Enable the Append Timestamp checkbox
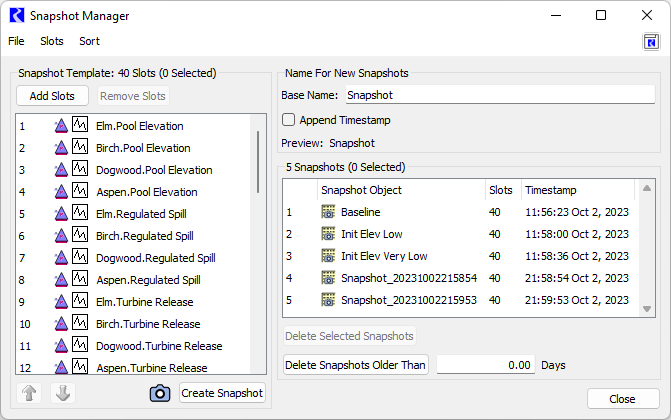This screenshot has height=420, width=671. click(288, 120)
